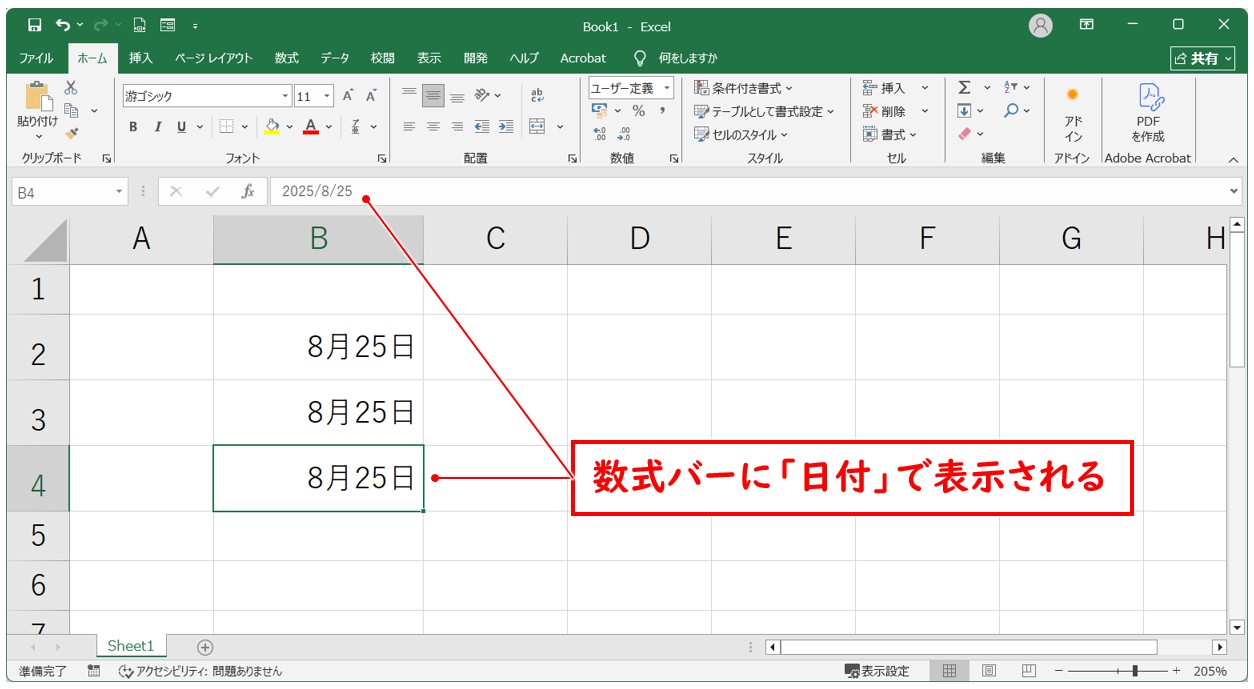1254x689 pixels.
Task: Toggle Bold formatting
Action: [133, 126]
